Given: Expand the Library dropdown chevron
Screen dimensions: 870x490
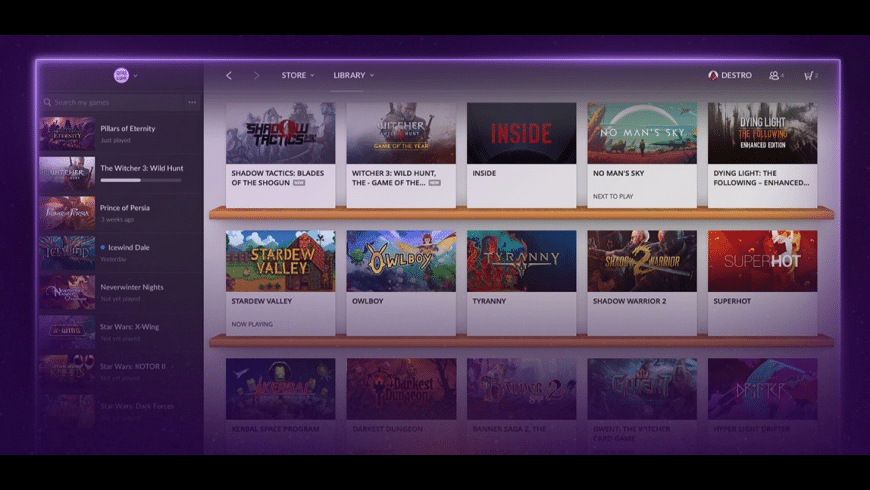Looking at the screenshot, I should click(372, 75).
